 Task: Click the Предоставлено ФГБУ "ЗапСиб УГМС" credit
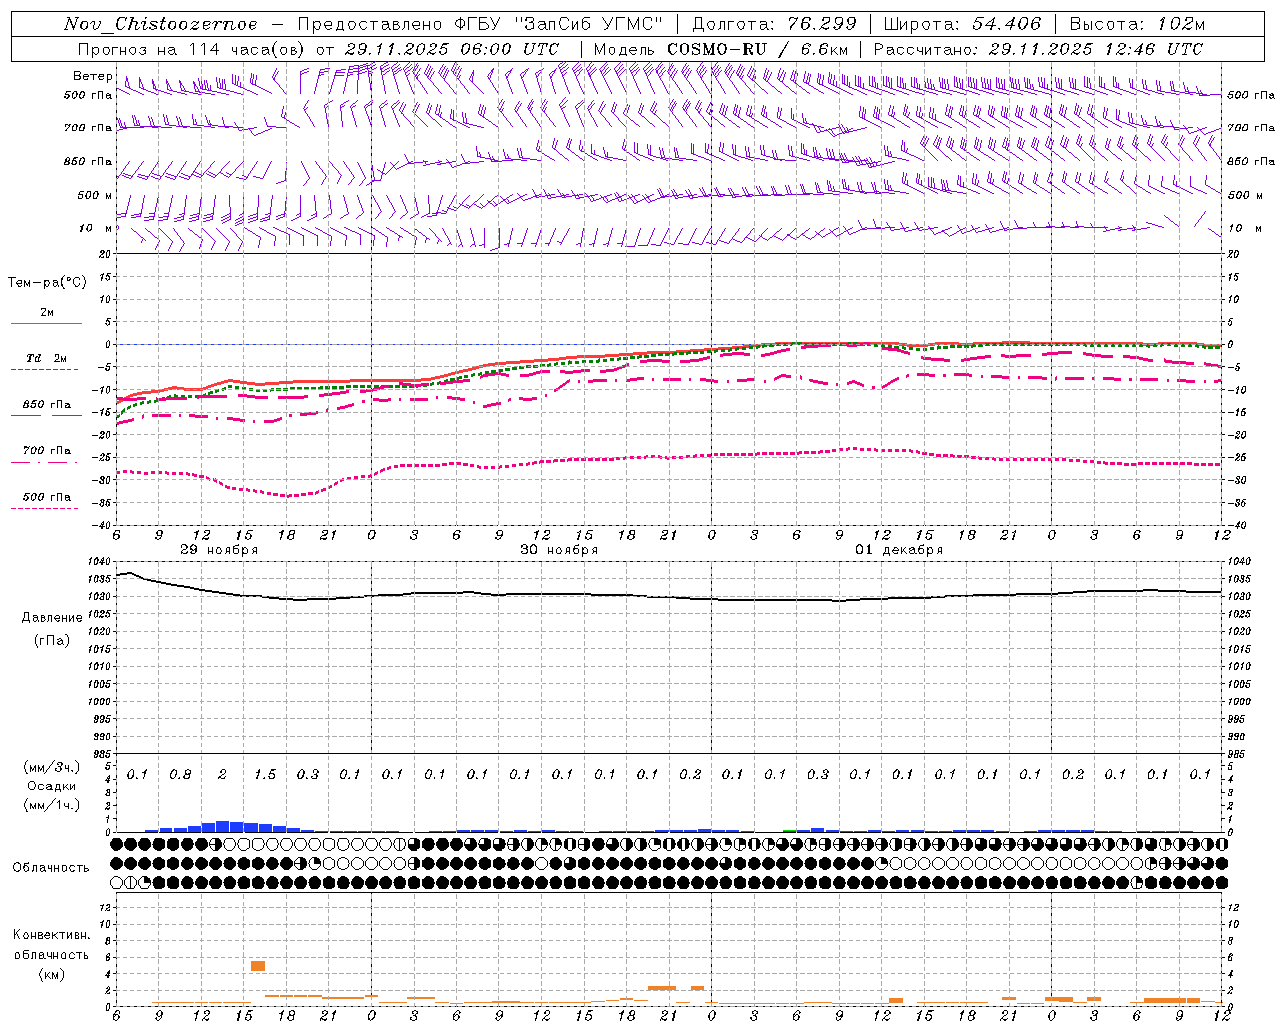click(480, 24)
